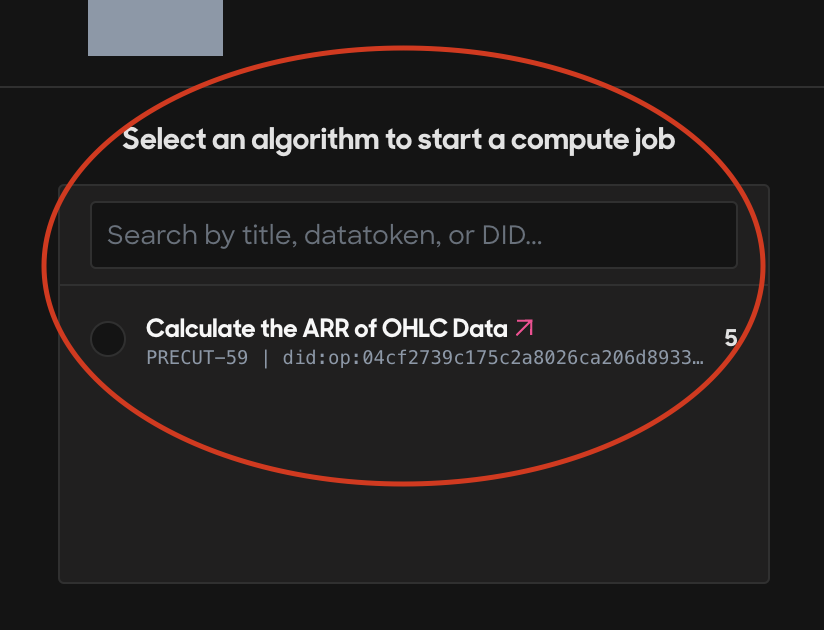Click the compute job words in the heading

[593, 140]
